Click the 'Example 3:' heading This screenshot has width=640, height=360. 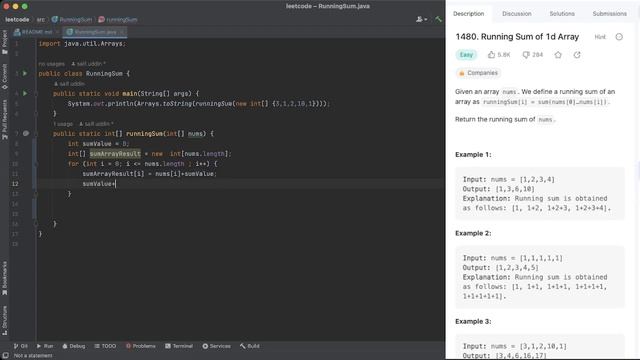(473, 321)
